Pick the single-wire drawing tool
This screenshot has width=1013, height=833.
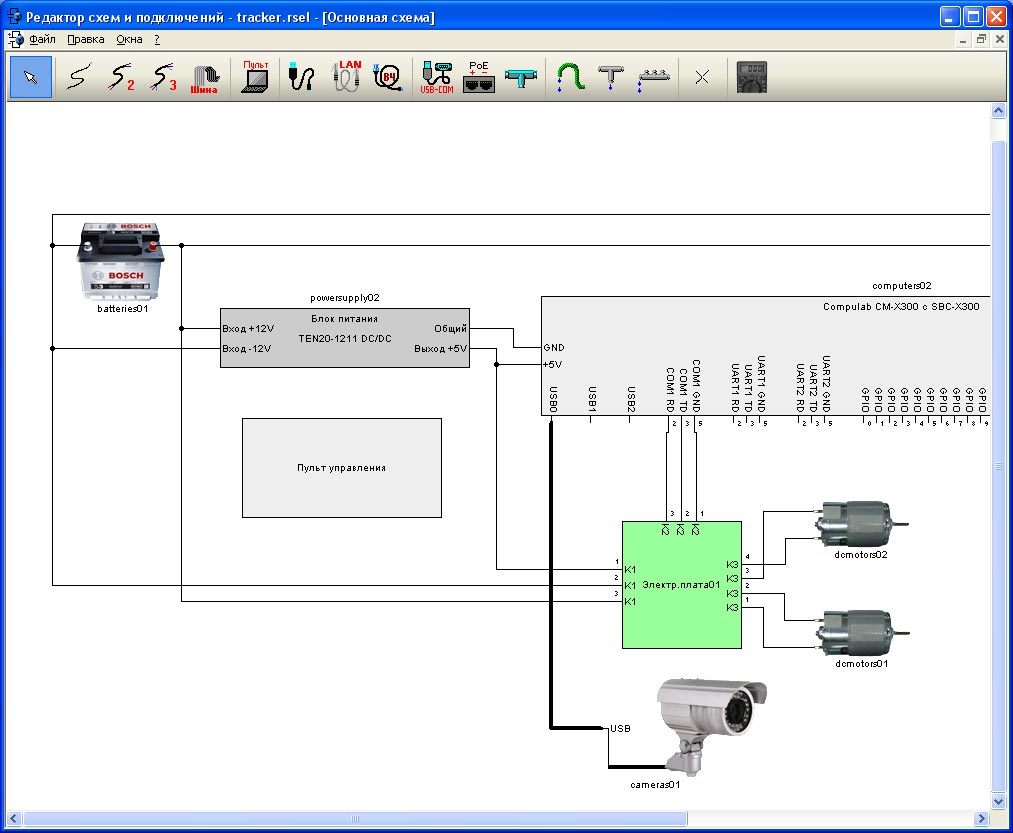pyautogui.click(x=78, y=77)
